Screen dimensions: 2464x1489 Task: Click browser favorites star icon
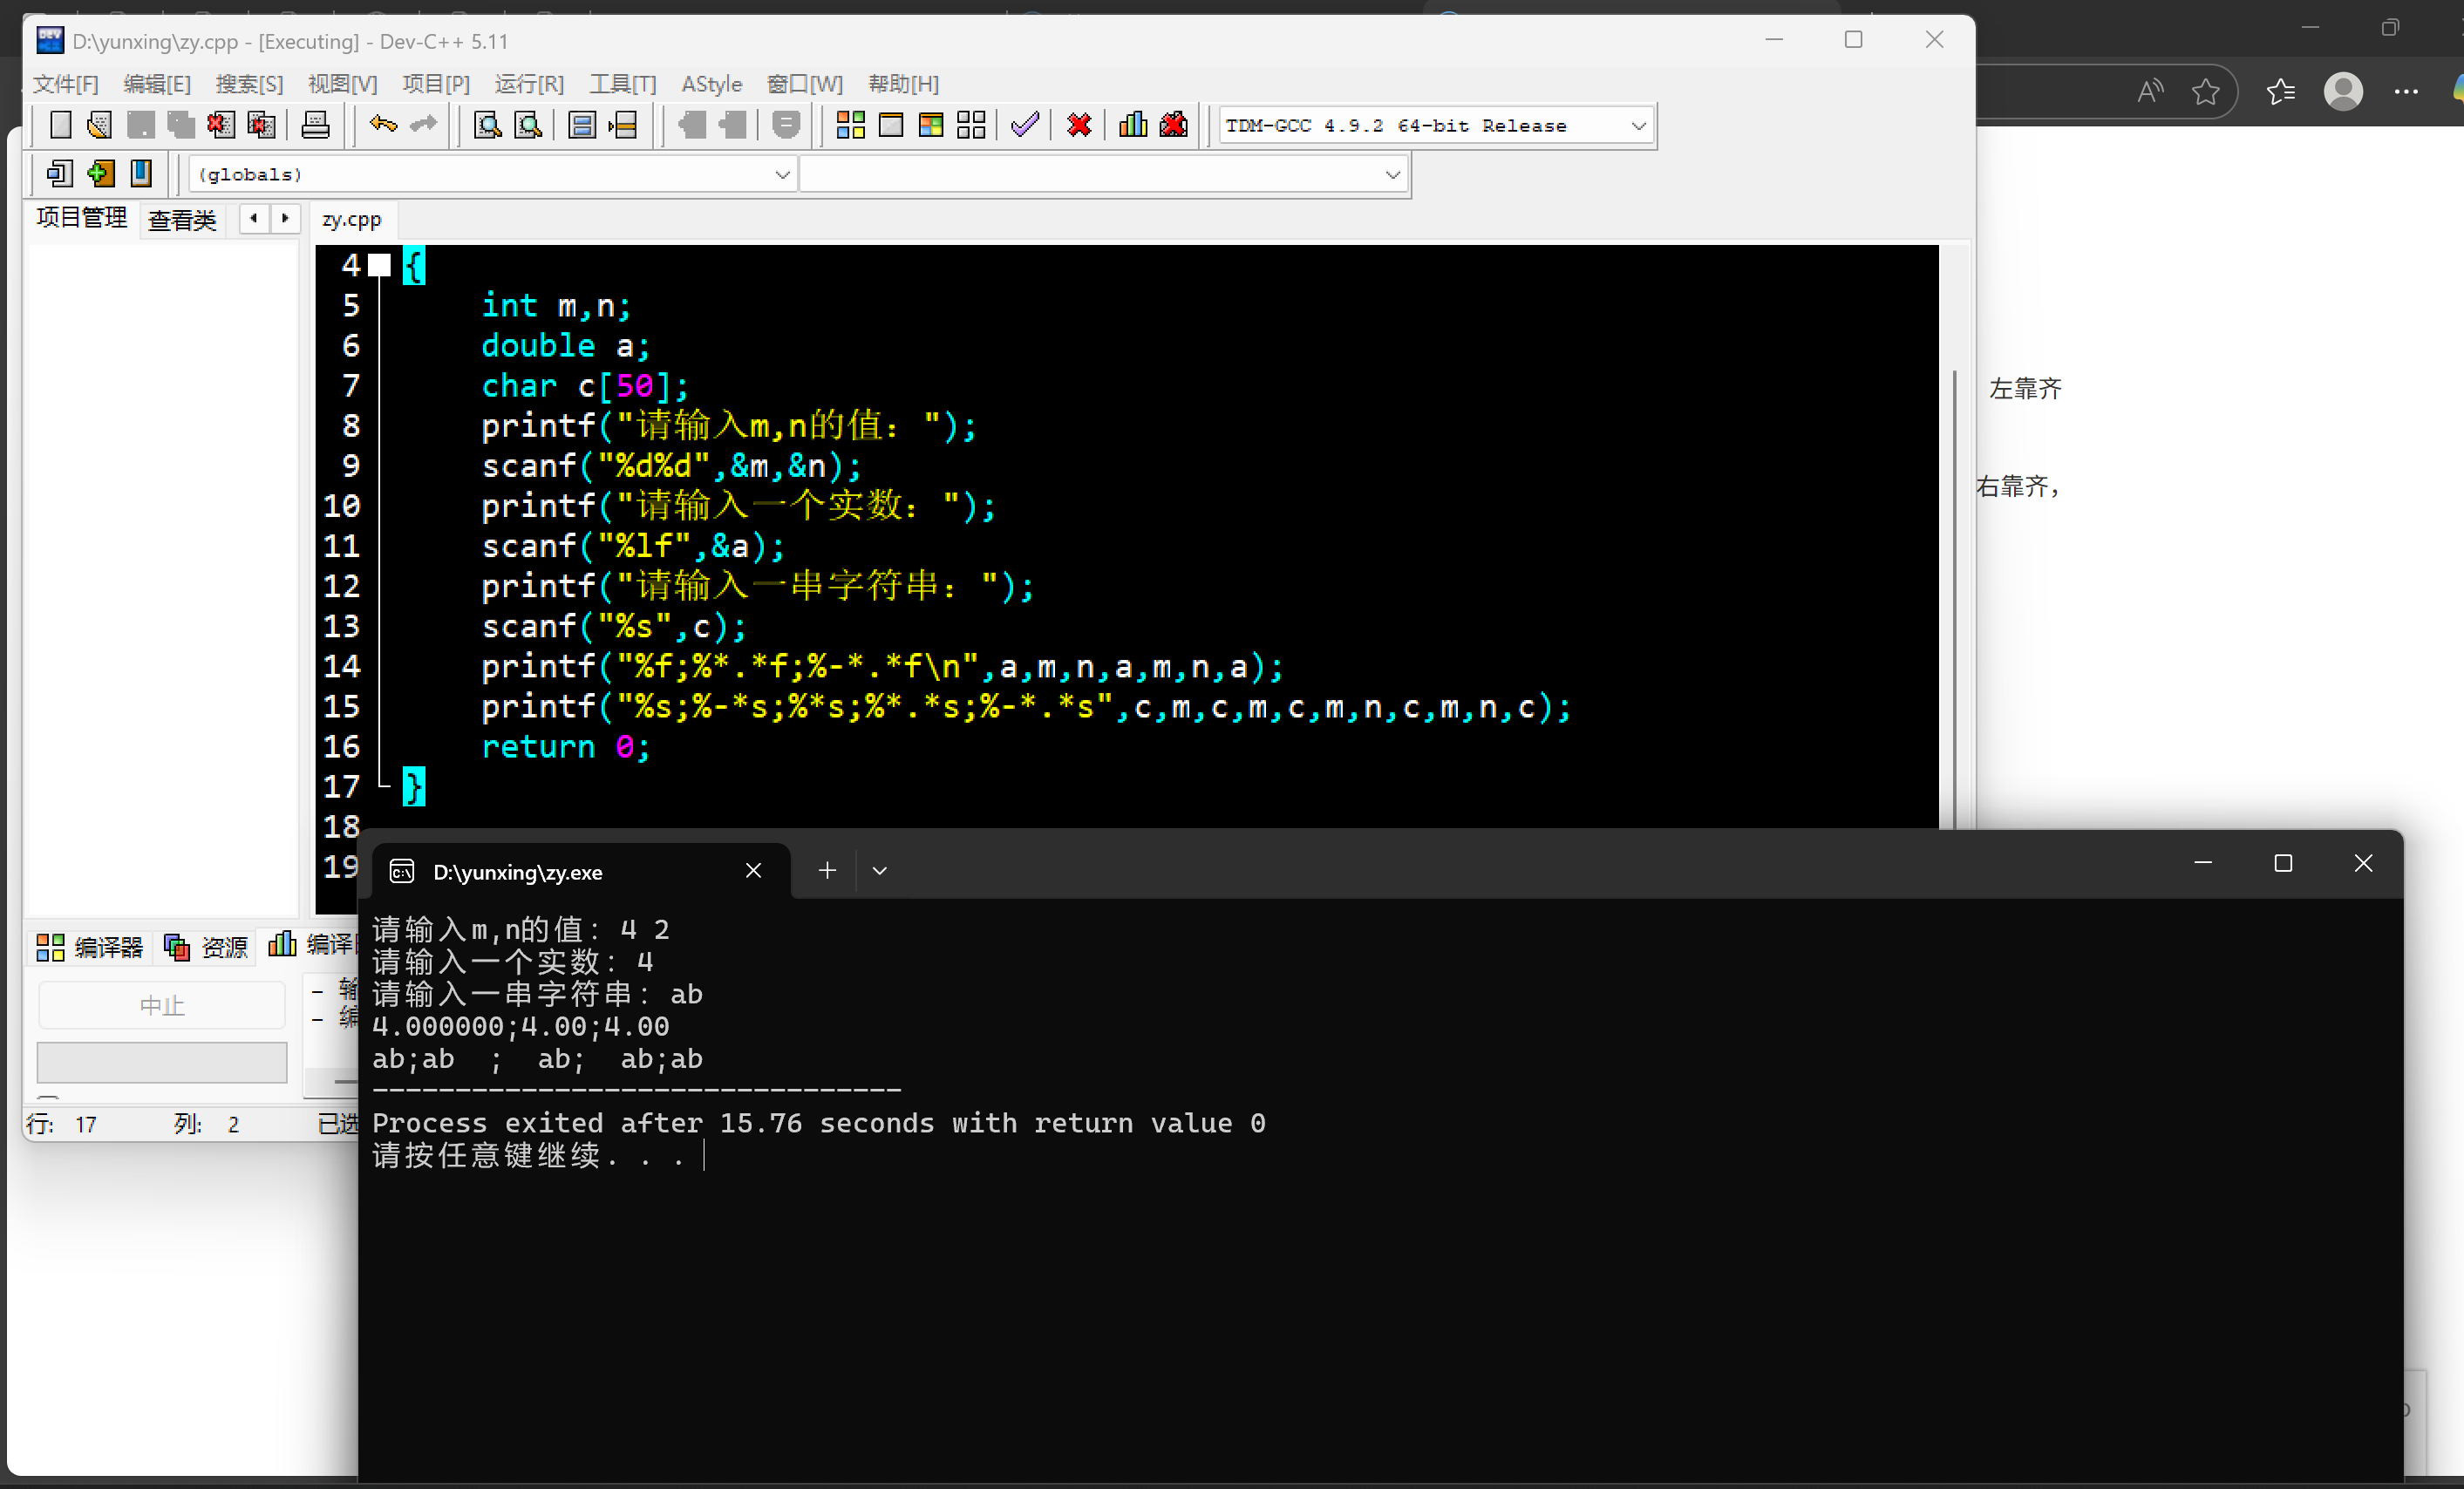tap(2204, 92)
